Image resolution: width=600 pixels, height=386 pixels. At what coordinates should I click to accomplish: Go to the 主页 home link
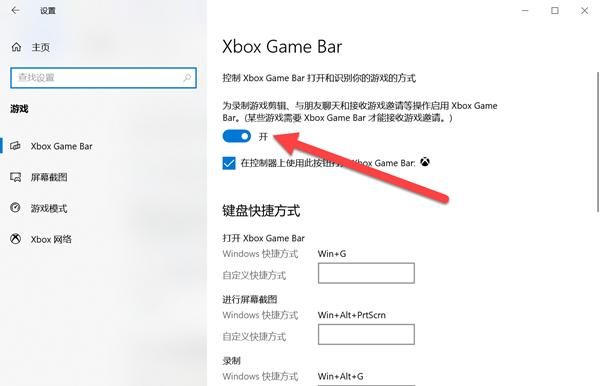[41, 47]
